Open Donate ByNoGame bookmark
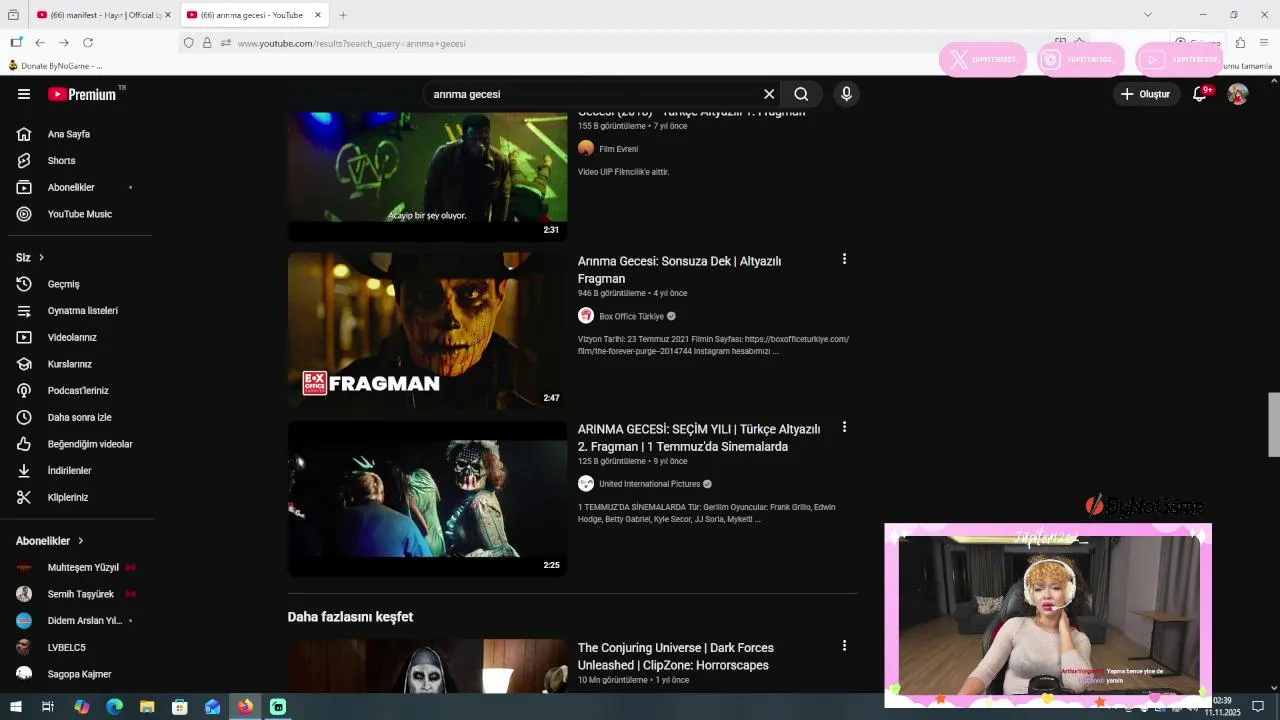 [56, 66]
